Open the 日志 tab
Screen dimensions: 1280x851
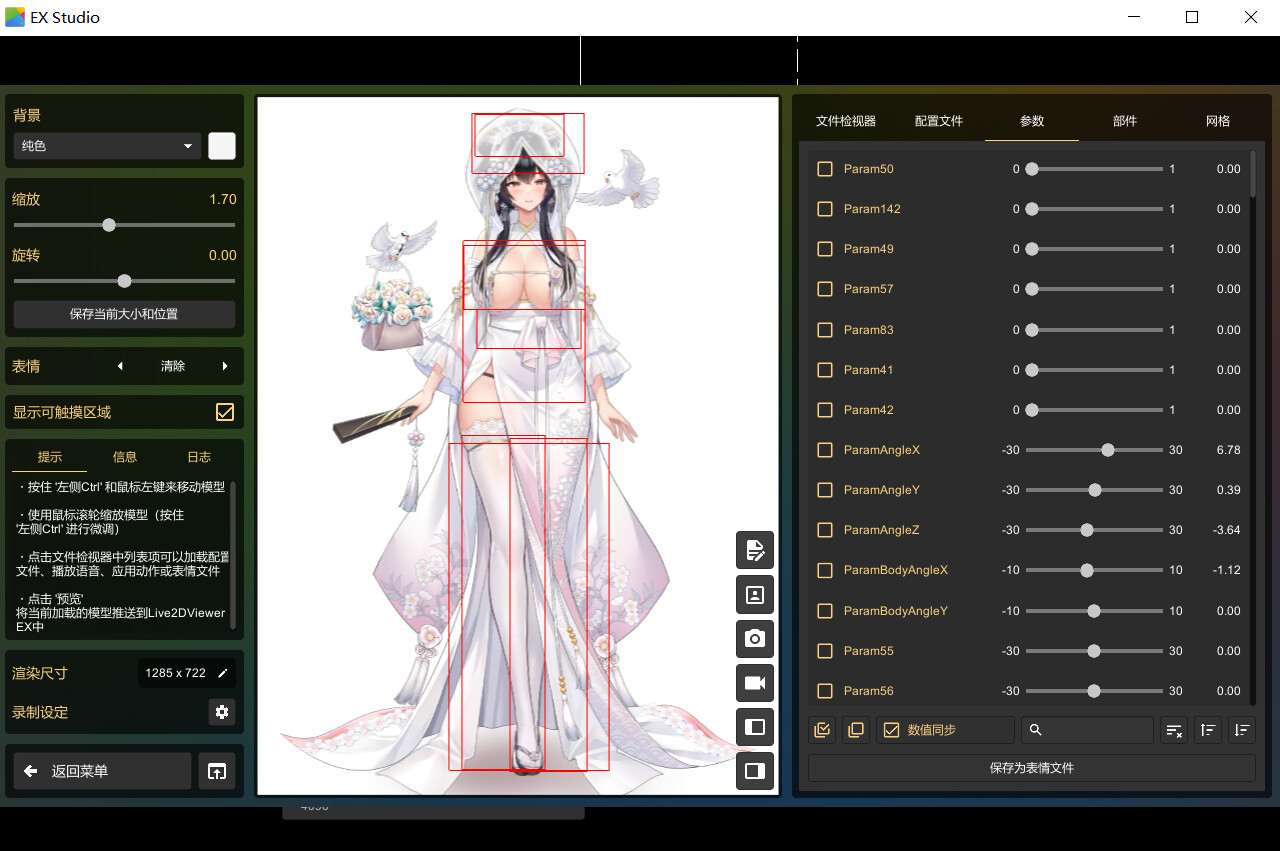pyautogui.click(x=199, y=457)
